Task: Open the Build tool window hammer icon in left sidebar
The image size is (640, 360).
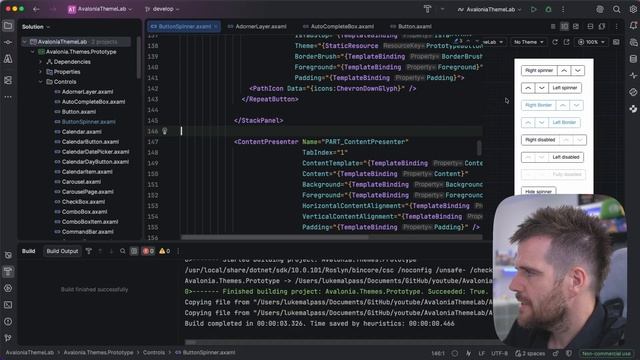Action: coord(8,271)
